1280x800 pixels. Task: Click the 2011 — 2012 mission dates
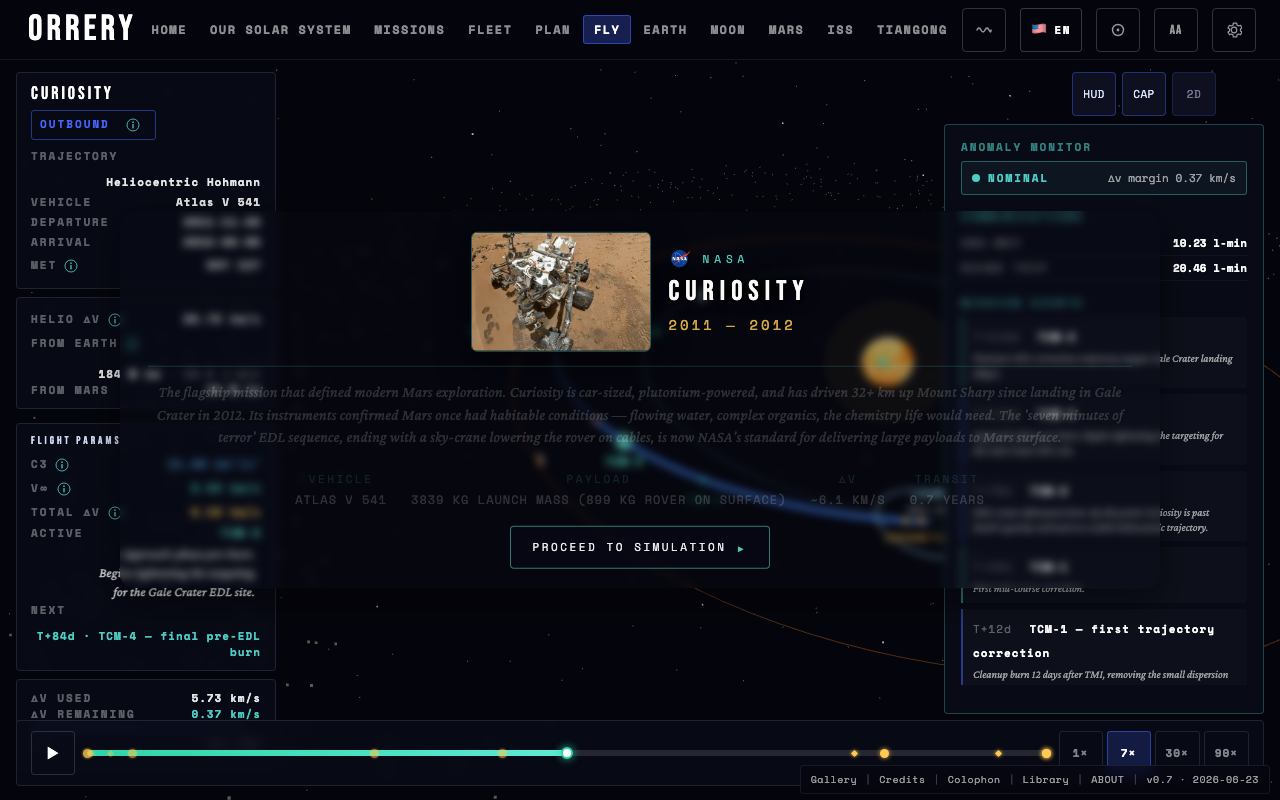(x=731, y=325)
